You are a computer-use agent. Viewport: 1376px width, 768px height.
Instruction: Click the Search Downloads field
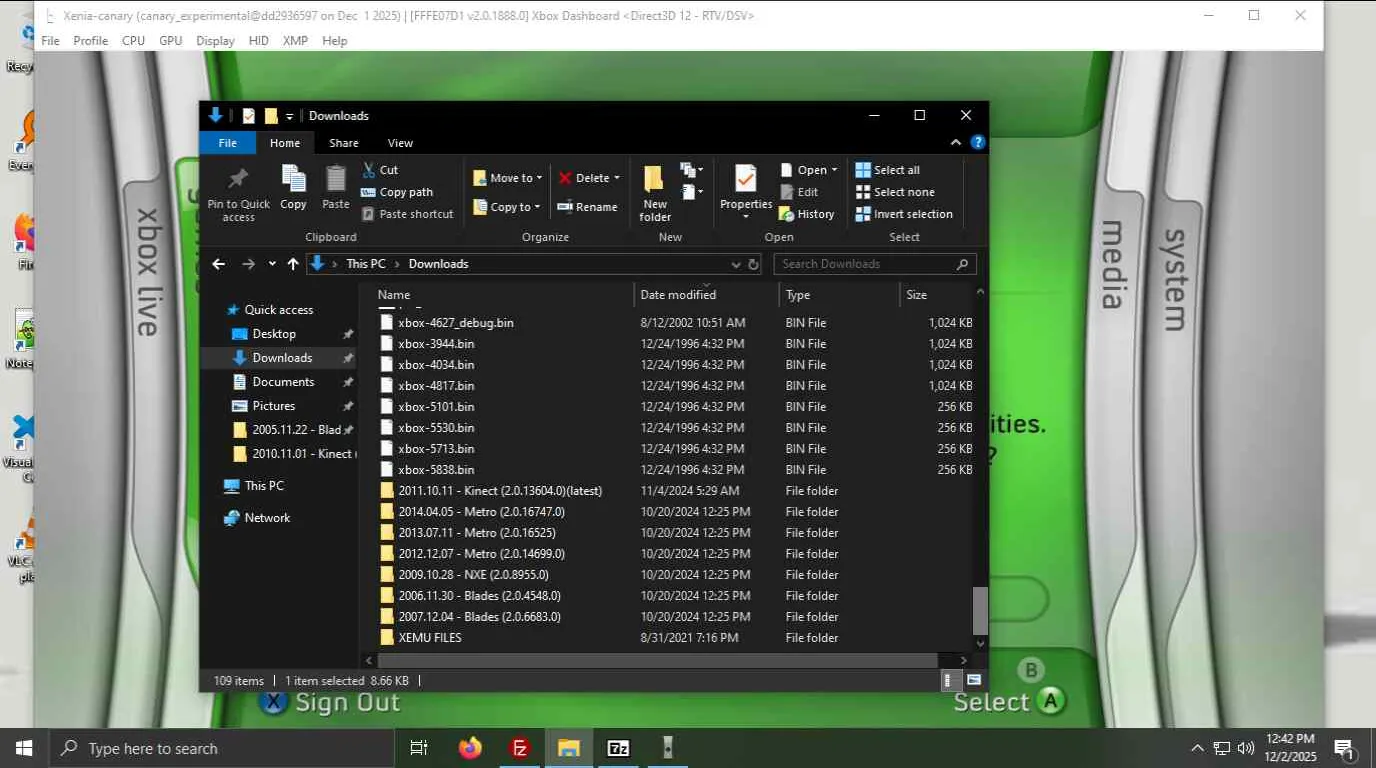click(874, 264)
